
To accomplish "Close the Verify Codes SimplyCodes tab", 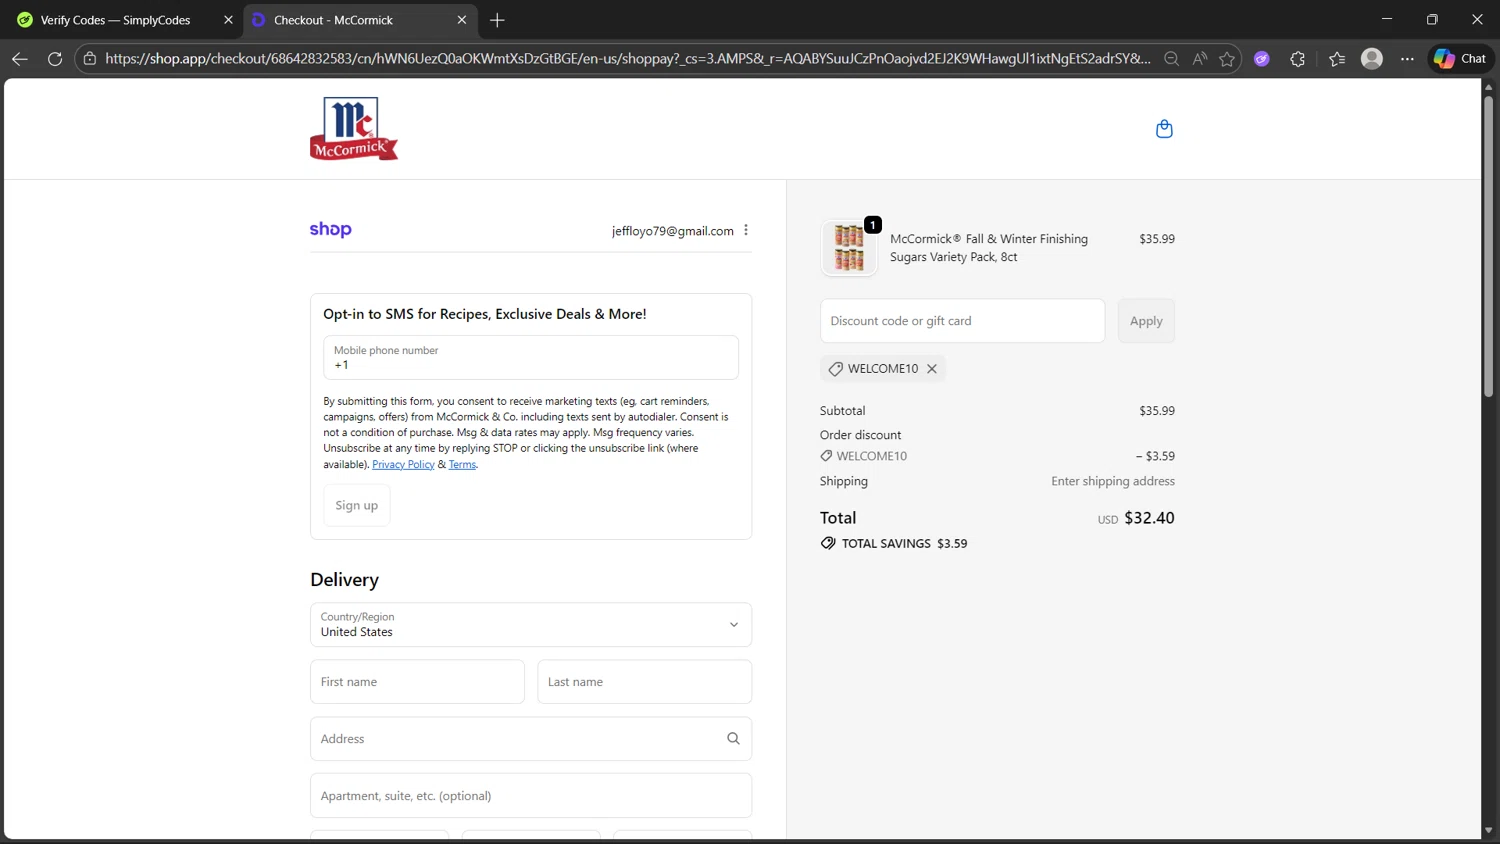I will tap(228, 20).
